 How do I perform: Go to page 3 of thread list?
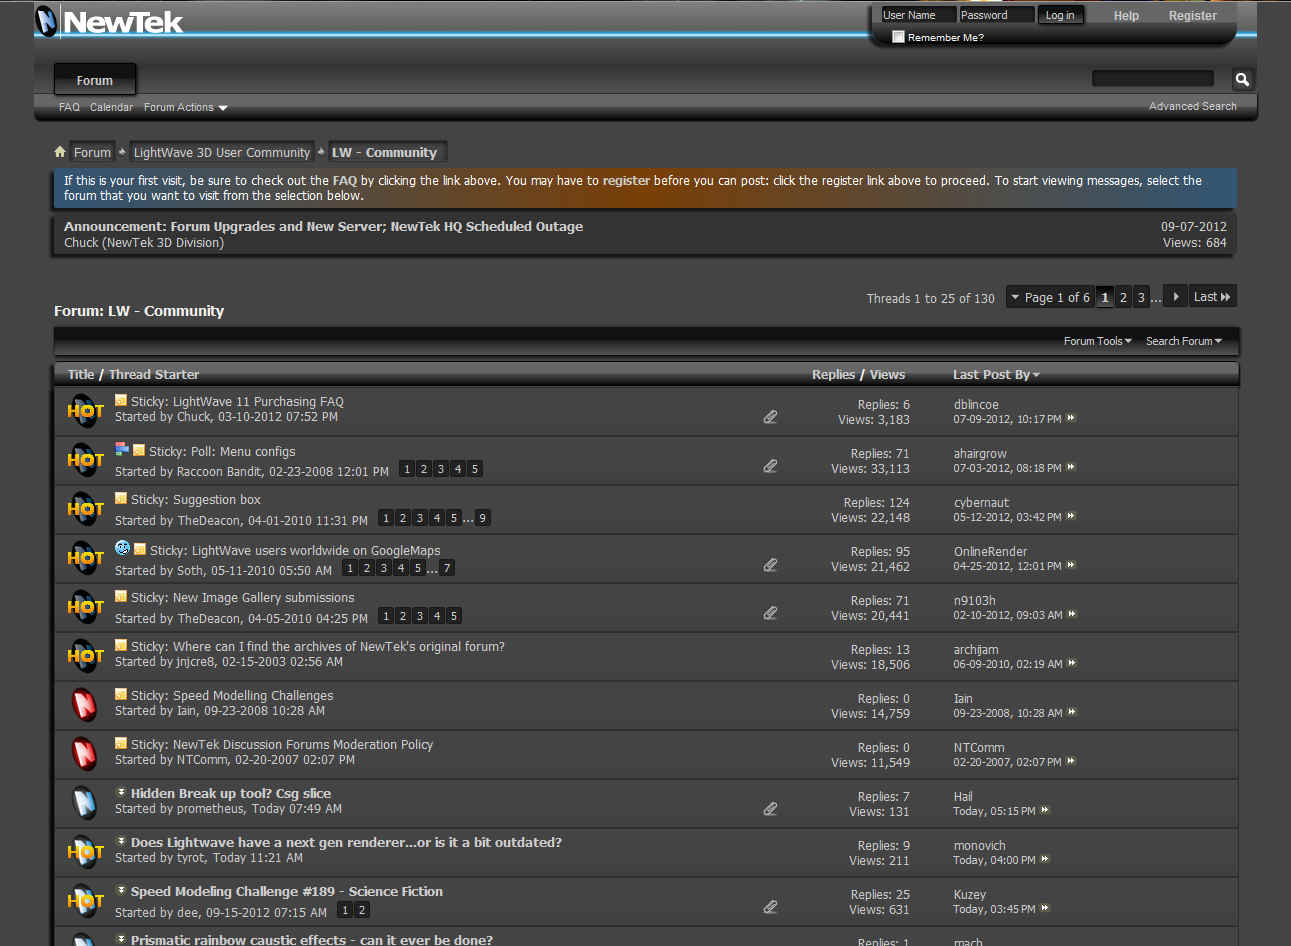1141,297
